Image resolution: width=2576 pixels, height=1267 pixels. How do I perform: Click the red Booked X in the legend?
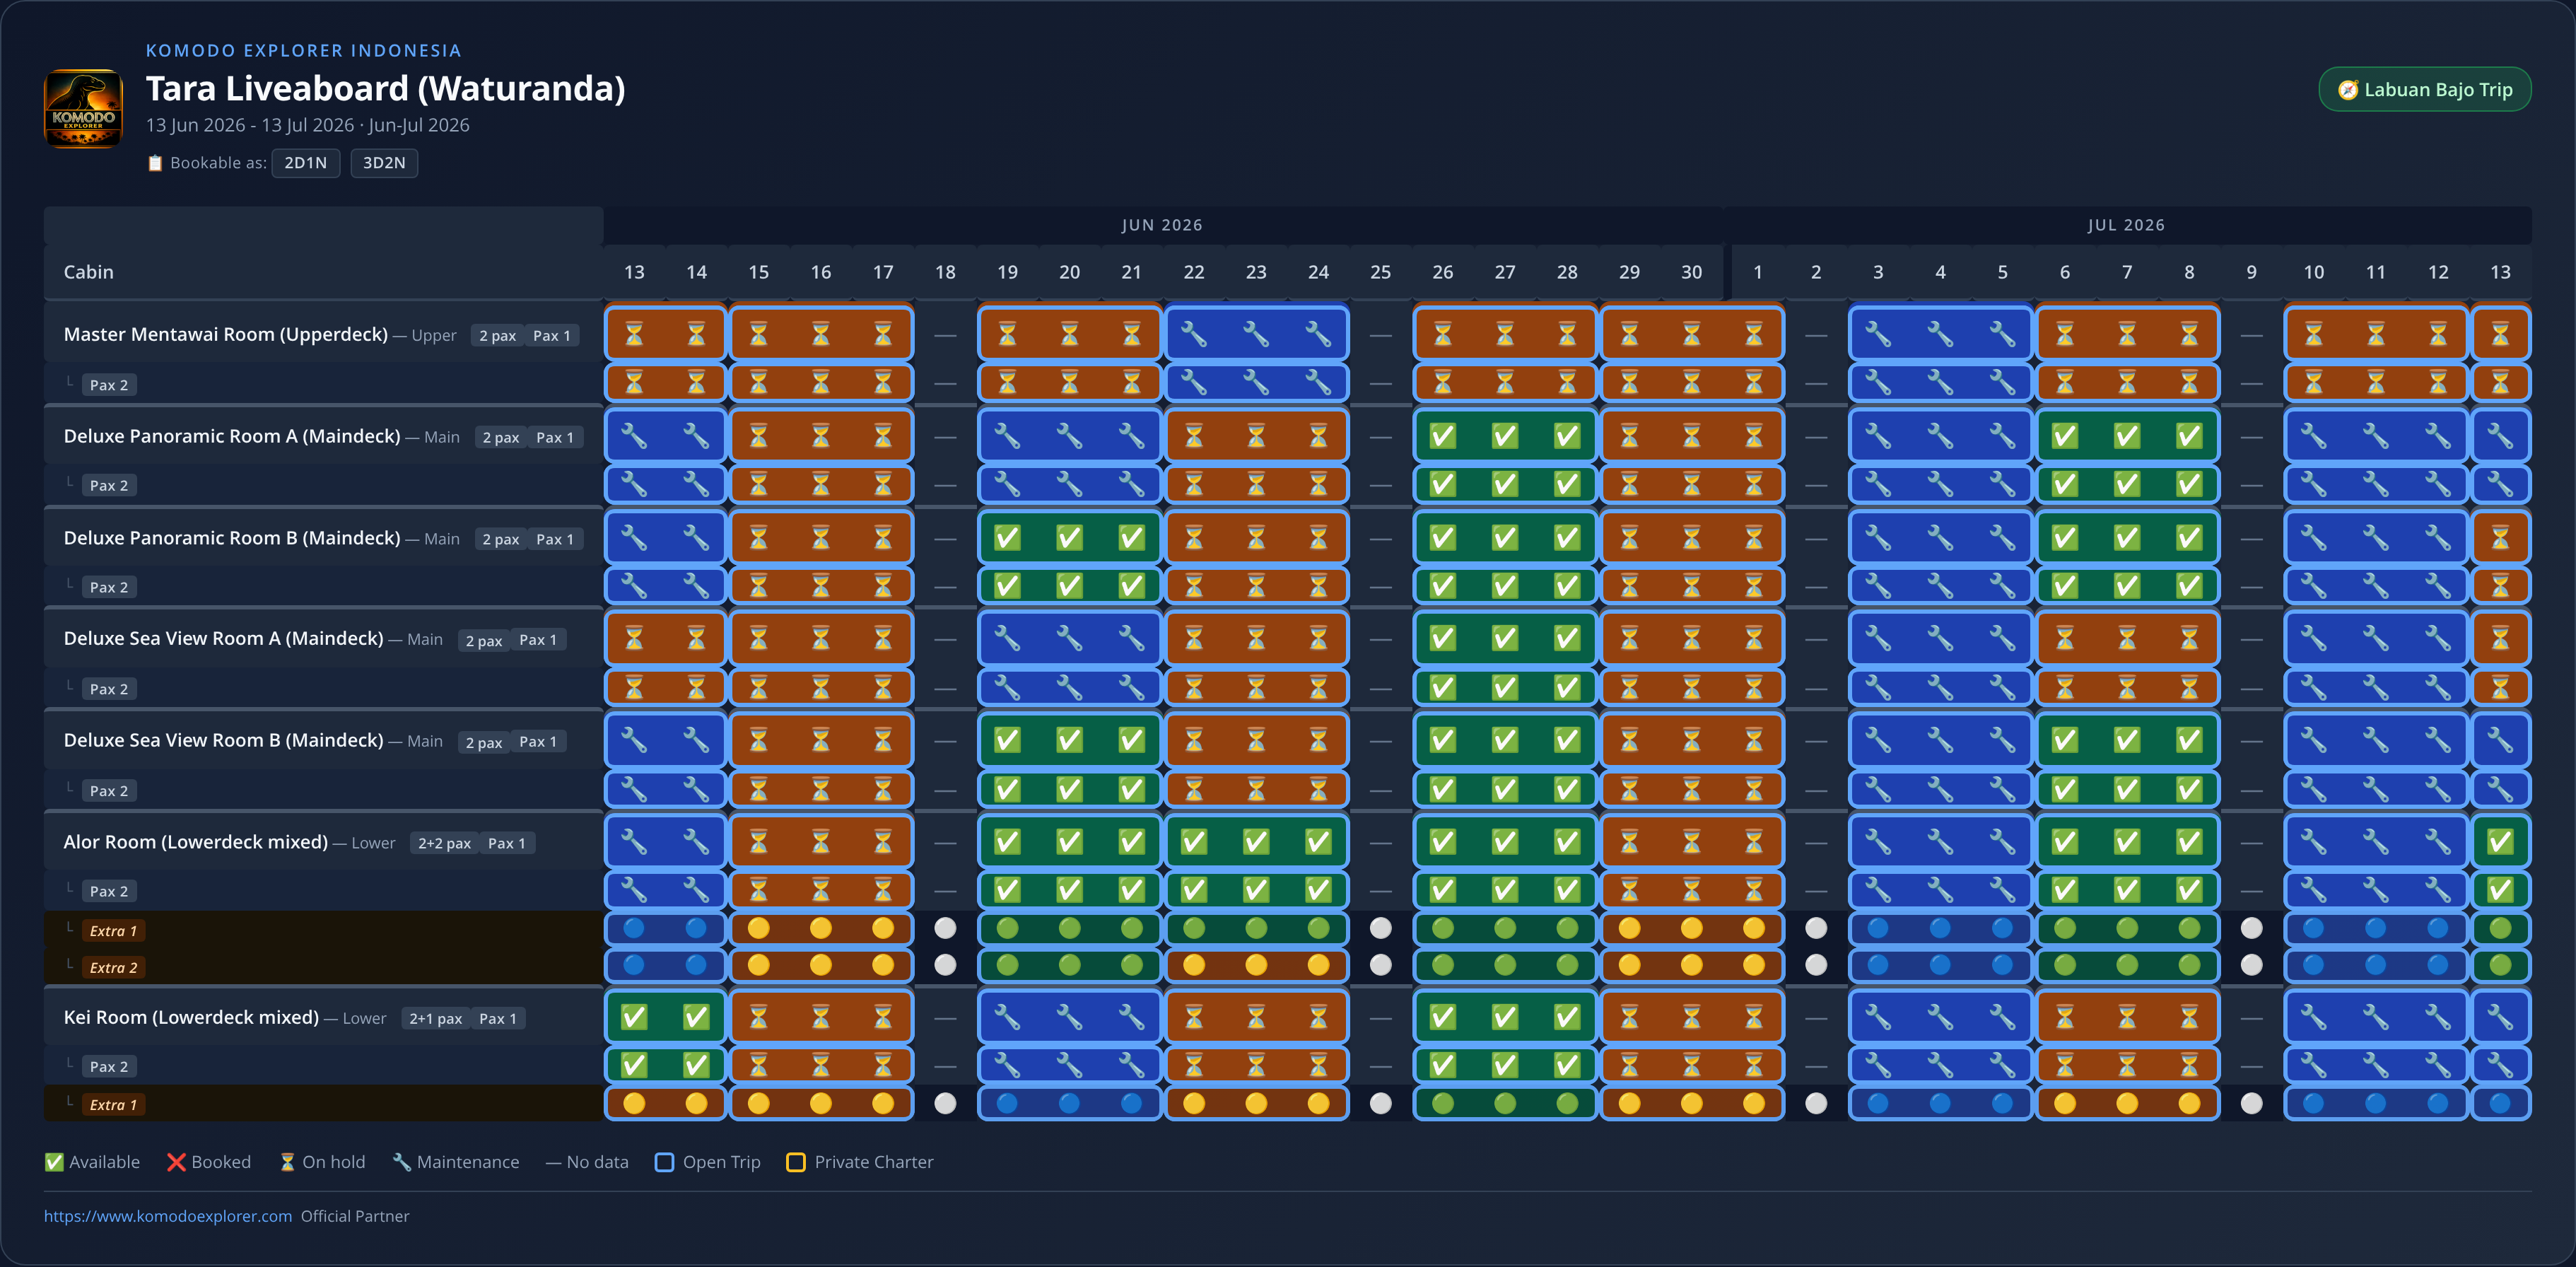tap(176, 1162)
